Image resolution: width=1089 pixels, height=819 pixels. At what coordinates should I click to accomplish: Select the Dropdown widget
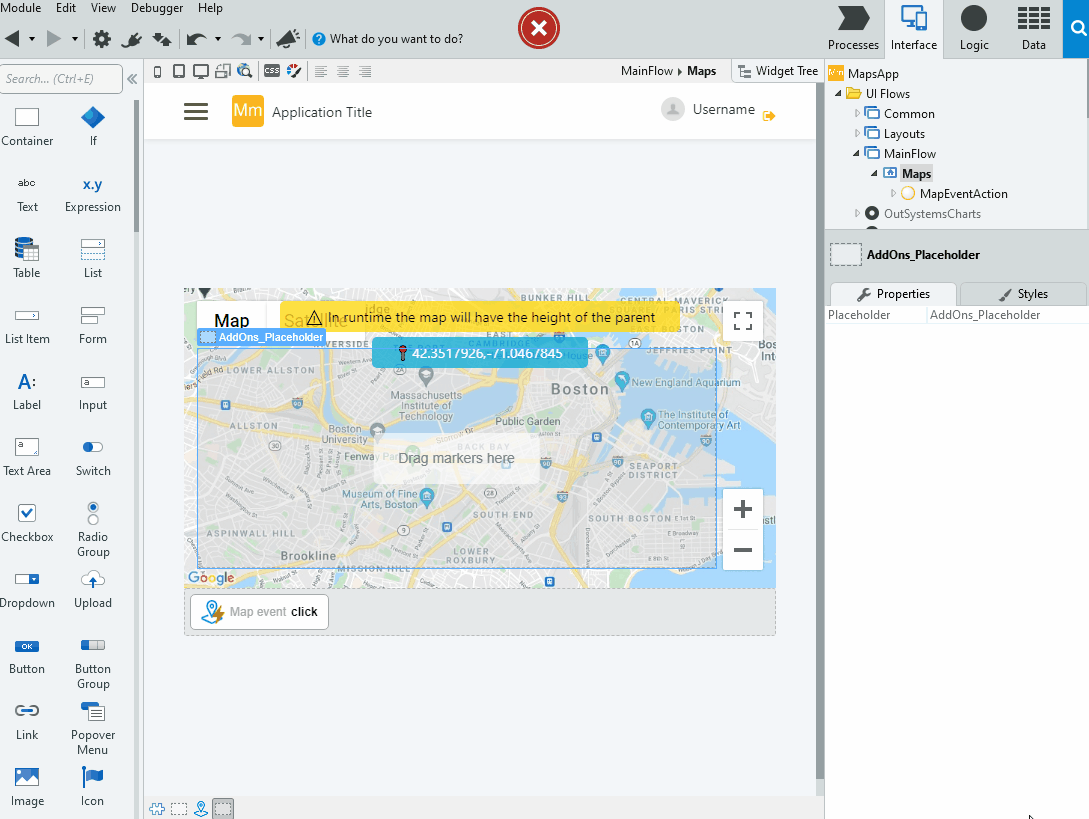pyautogui.click(x=27, y=589)
